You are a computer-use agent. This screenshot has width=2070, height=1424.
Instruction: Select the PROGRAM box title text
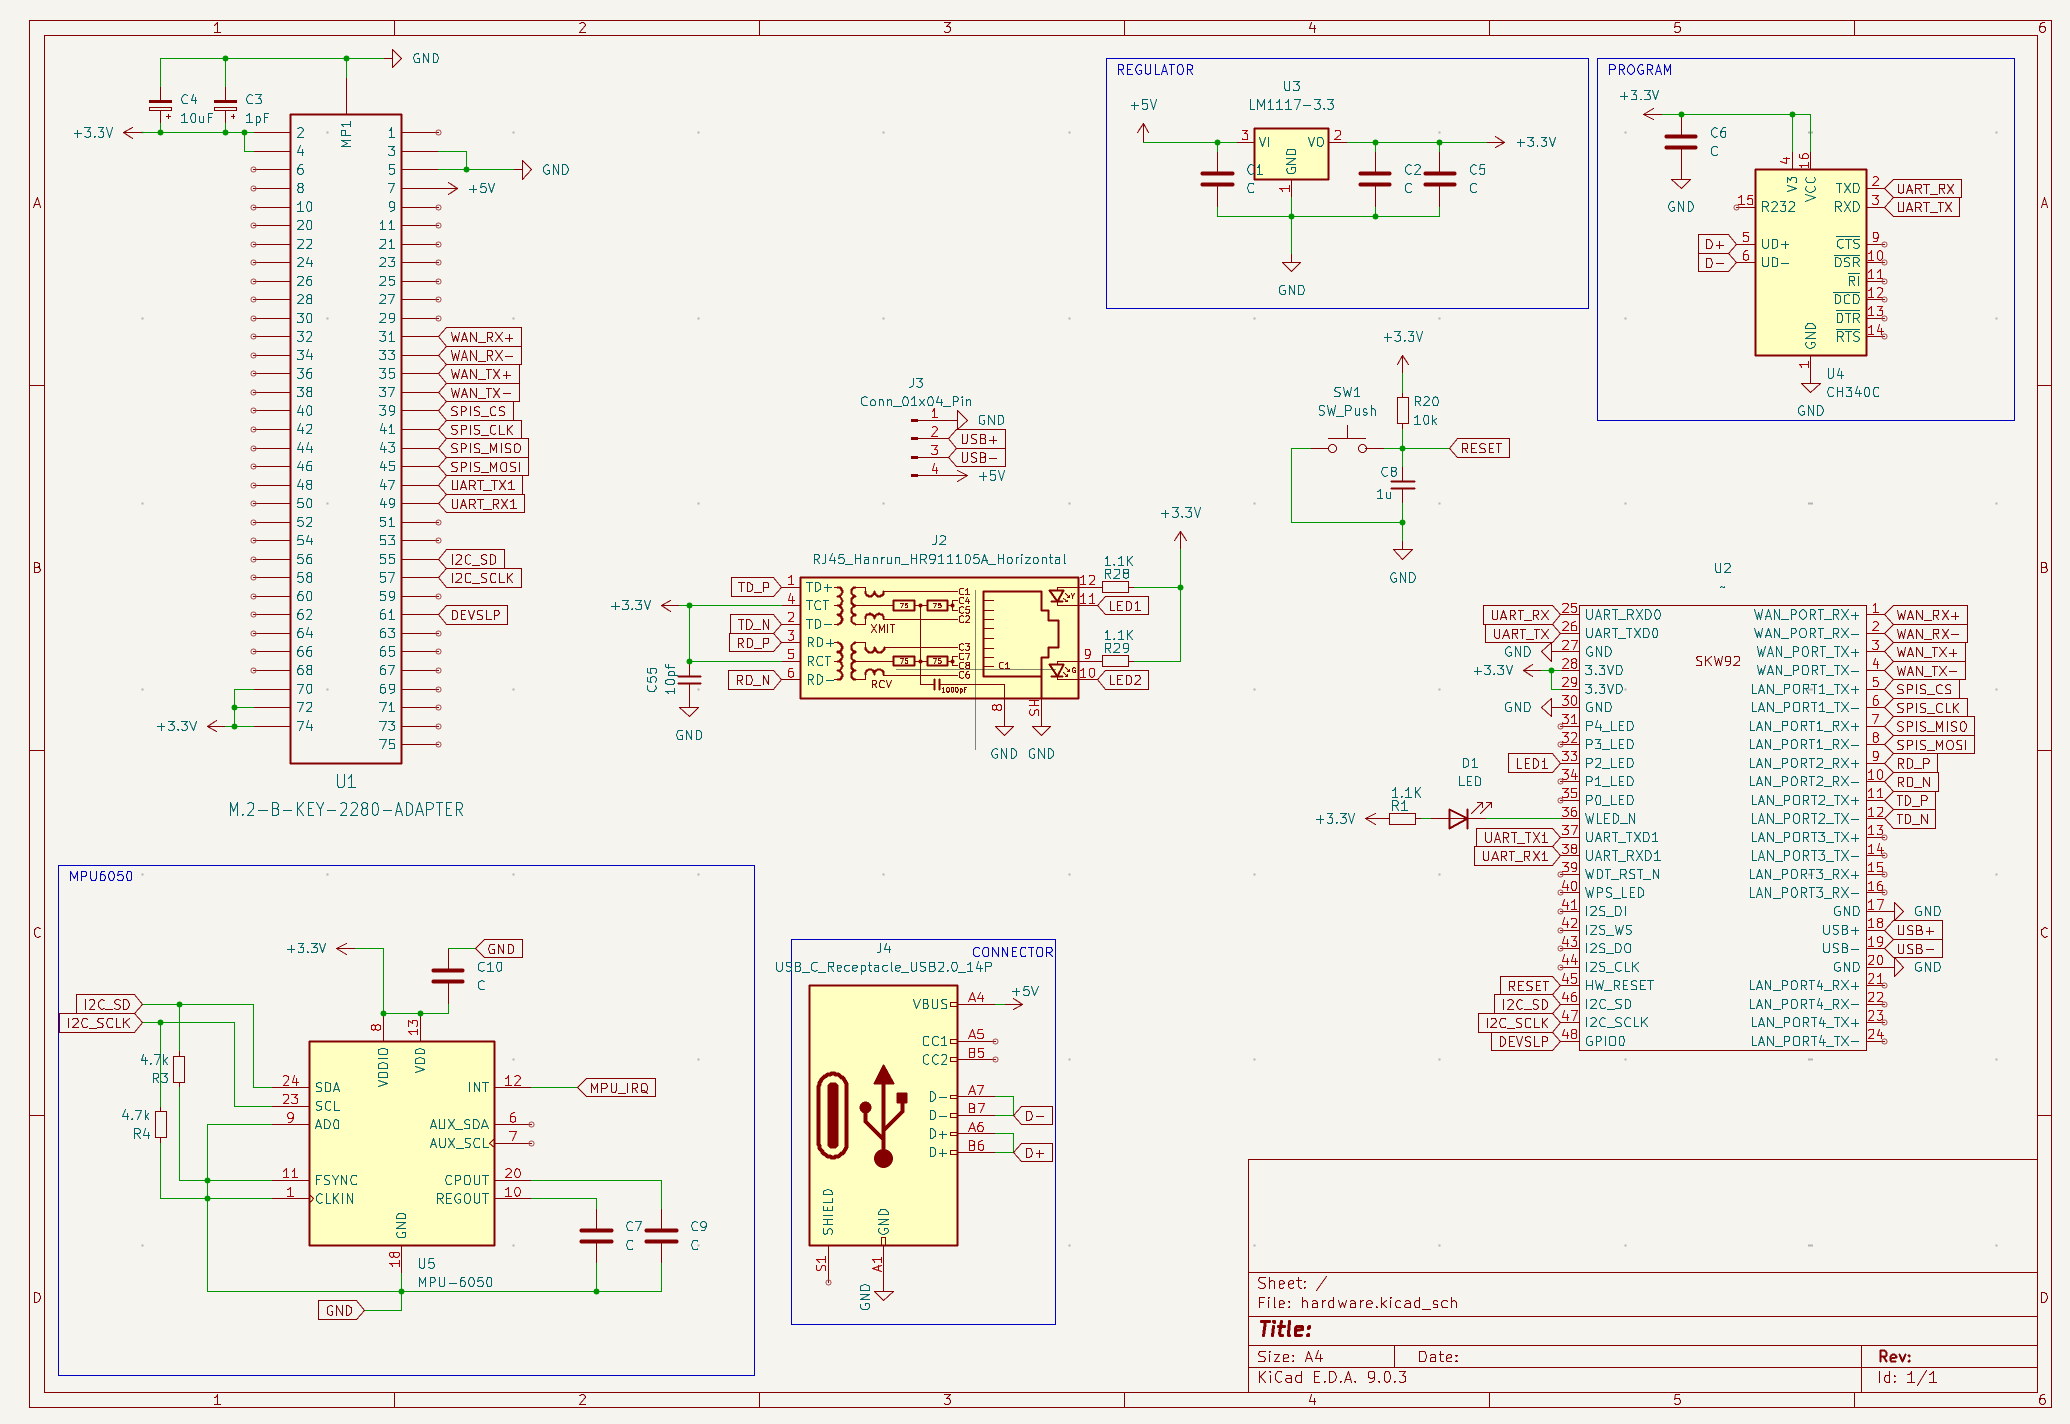point(1639,70)
